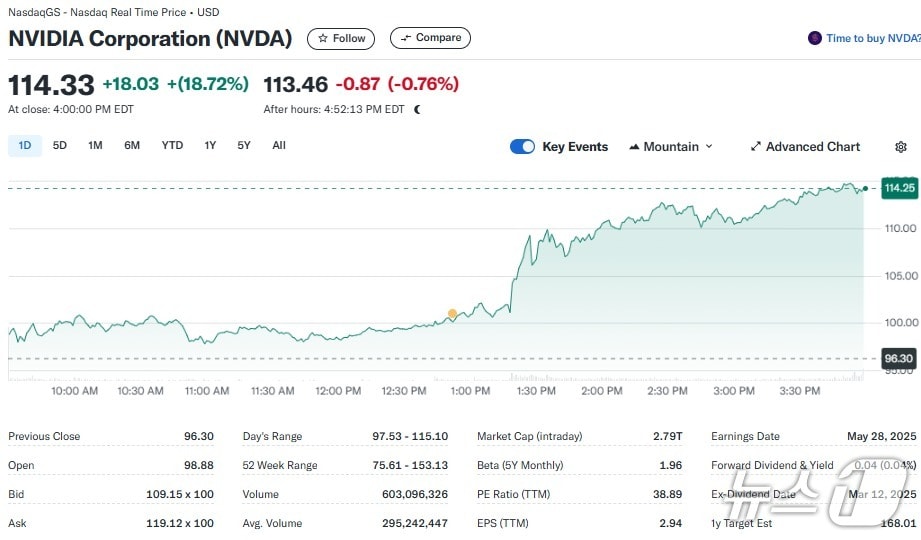Viewport: 921px width, 540px height.
Task: Click the star icon in Follow button
Action: (323, 38)
